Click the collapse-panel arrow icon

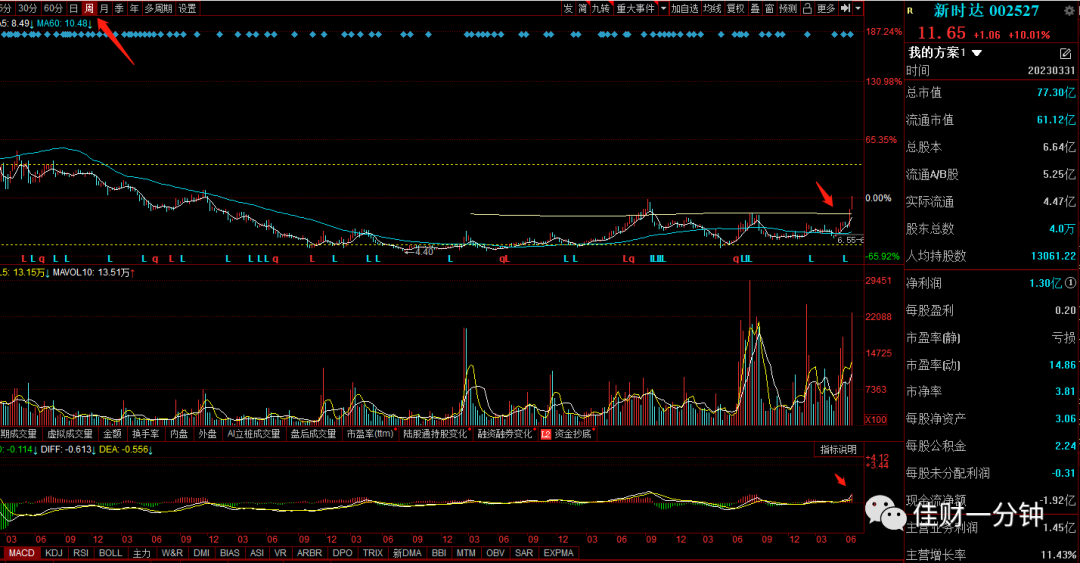click(x=846, y=8)
